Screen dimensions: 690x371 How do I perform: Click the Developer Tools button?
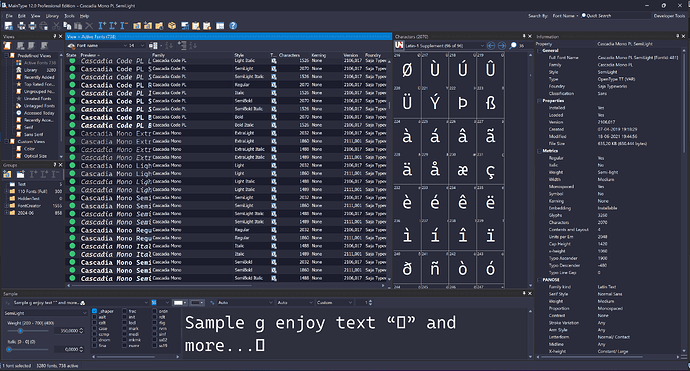click(x=669, y=16)
